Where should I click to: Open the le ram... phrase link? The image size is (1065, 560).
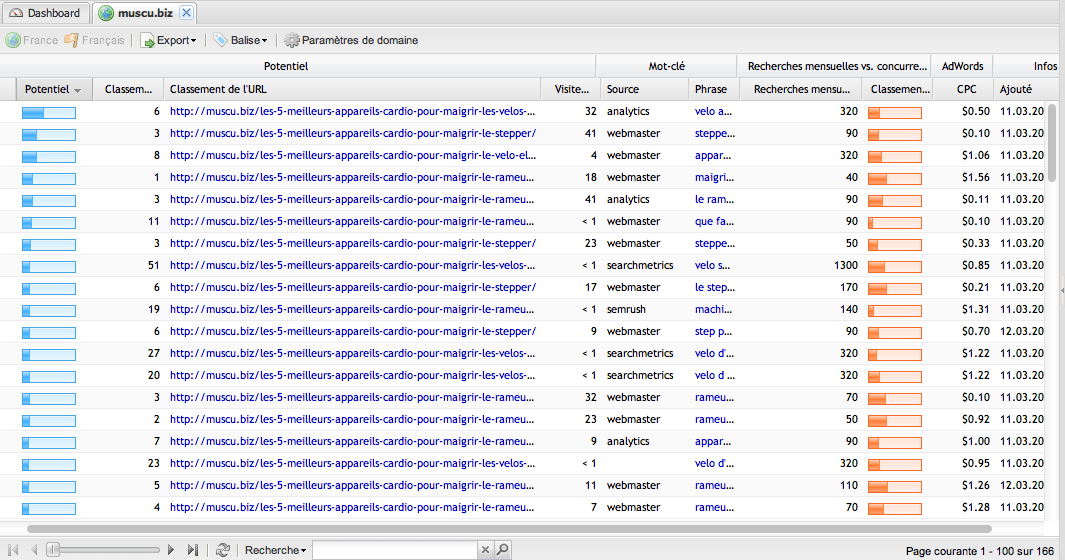click(x=715, y=199)
